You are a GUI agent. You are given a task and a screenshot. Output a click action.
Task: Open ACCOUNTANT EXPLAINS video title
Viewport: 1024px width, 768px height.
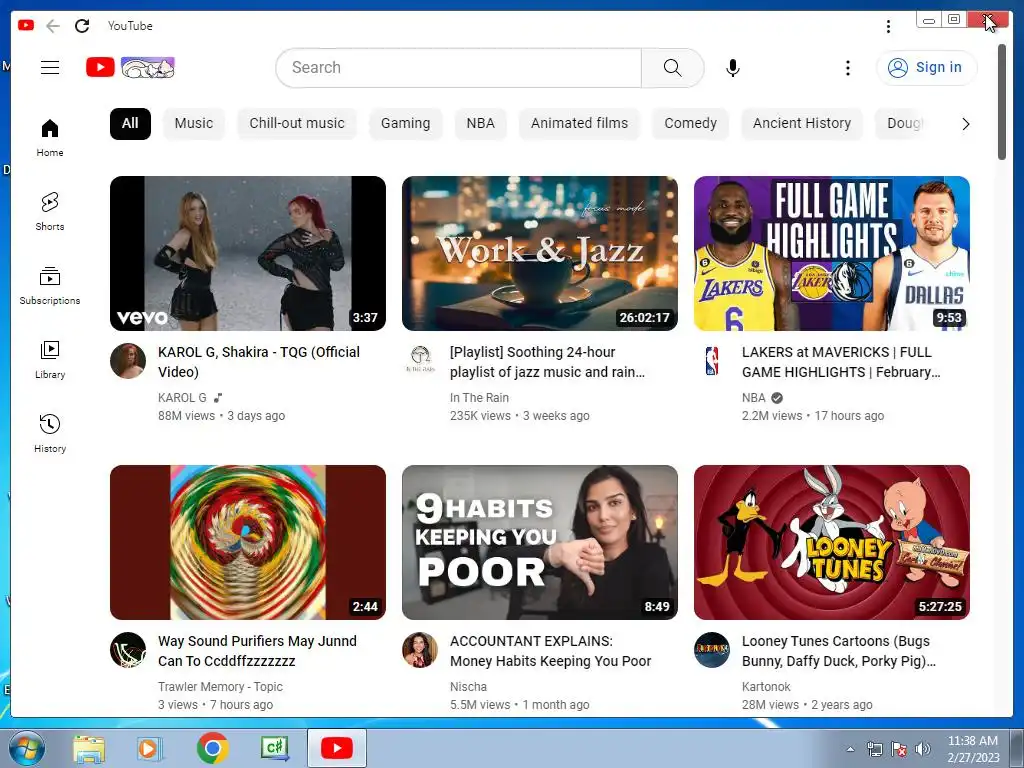pos(551,651)
